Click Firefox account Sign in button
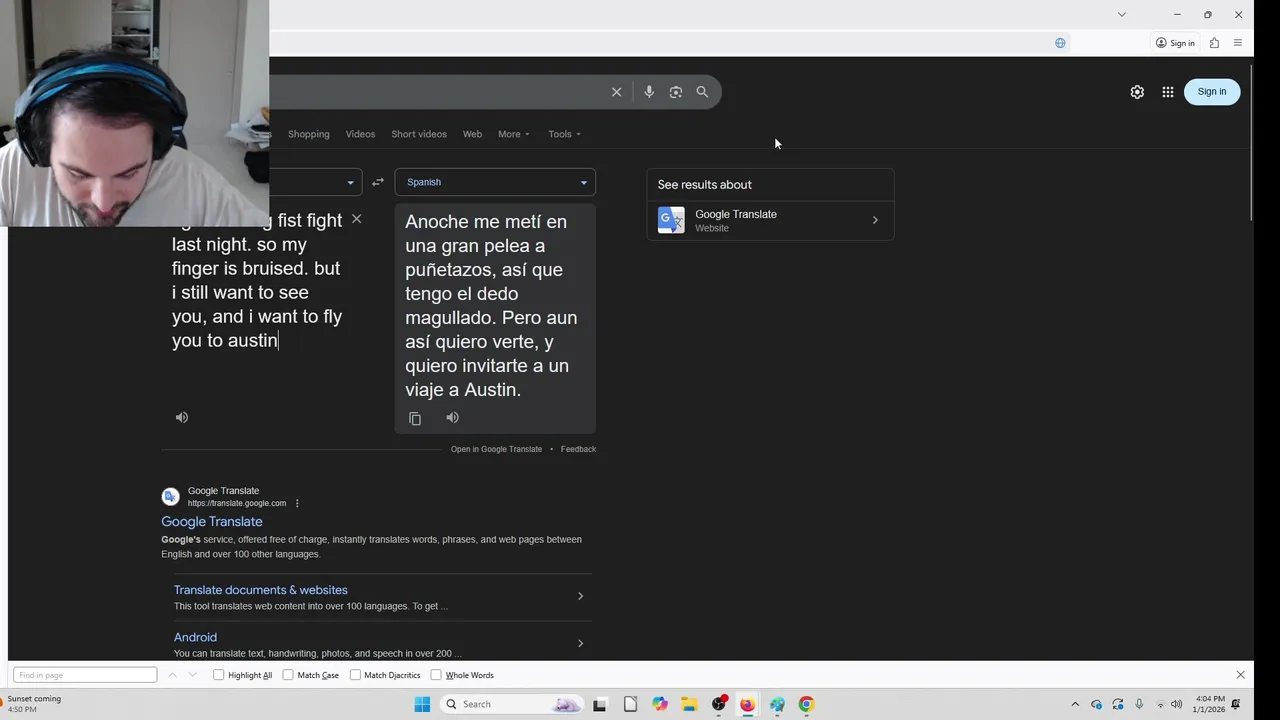Screen dimensions: 1280x720 coord(1175,43)
